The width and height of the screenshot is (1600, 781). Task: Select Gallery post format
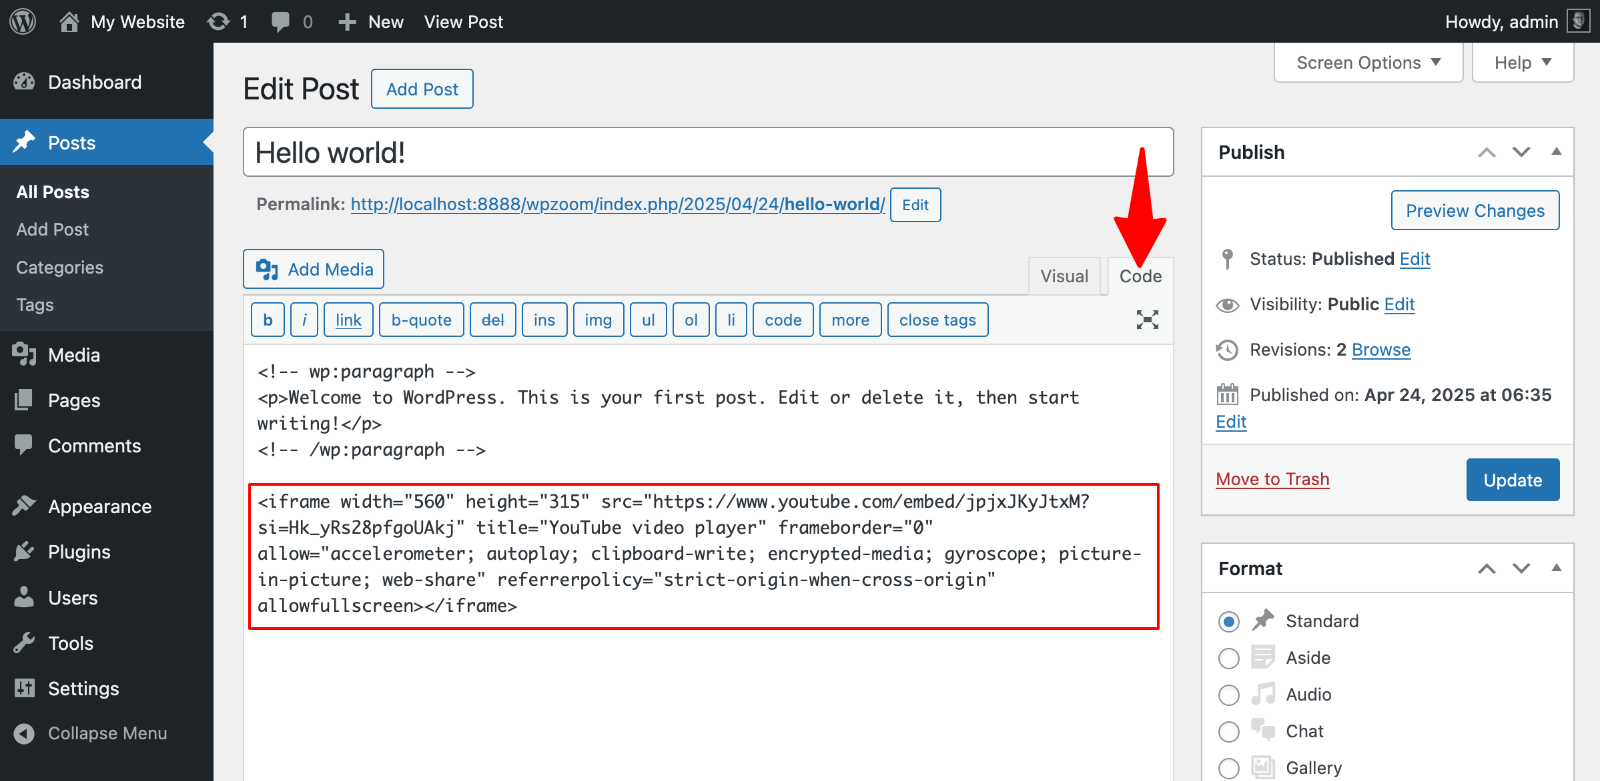pos(1229,768)
